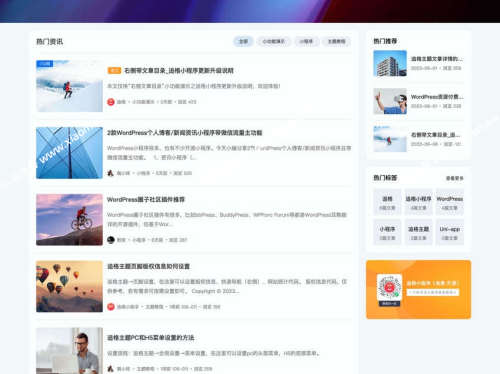Select the 追格主题 tag

pyautogui.click(x=418, y=232)
